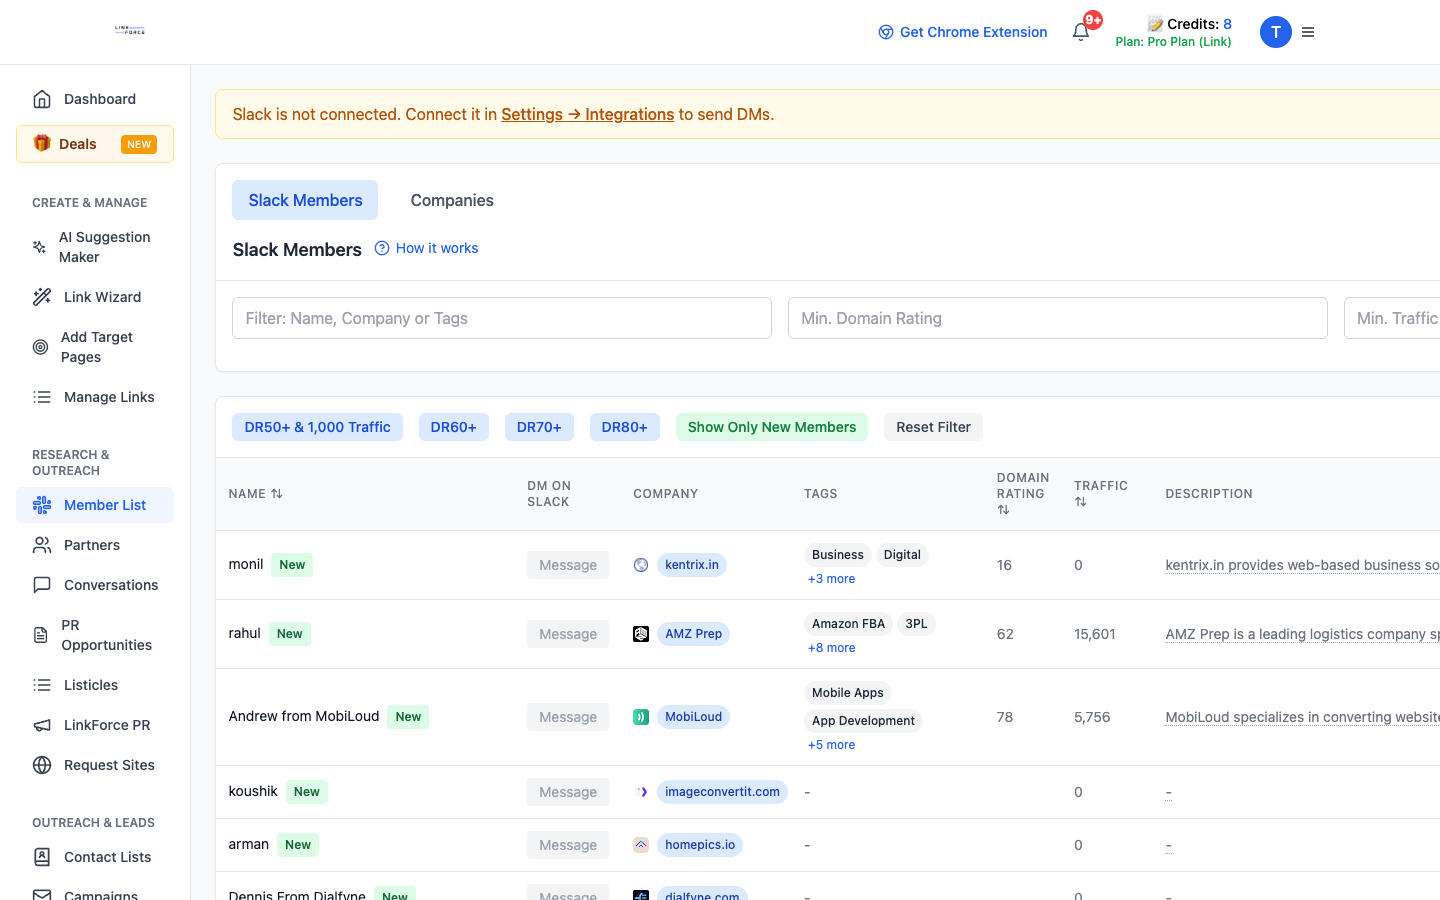1440x900 pixels.
Task: Click the LinkForce PR megaphone icon
Action: pos(42,725)
